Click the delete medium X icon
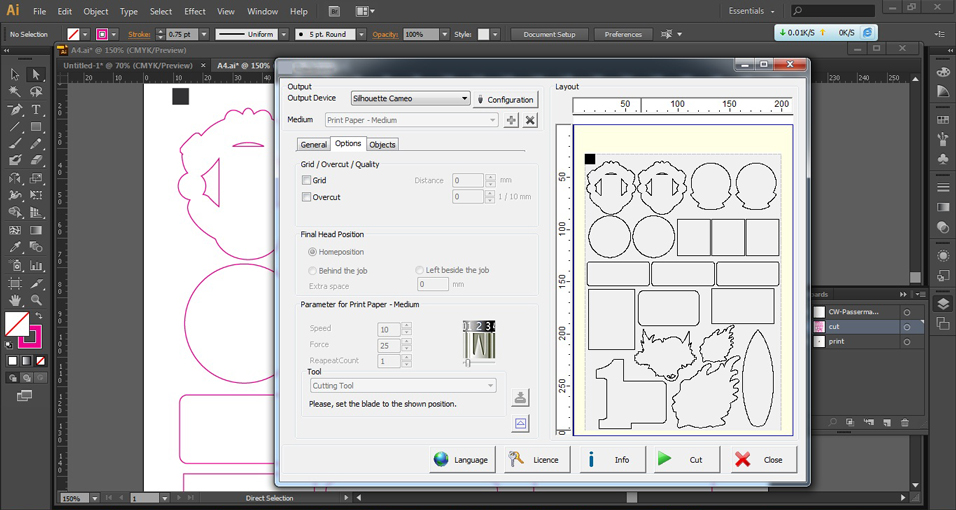This screenshot has width=956, height=510. [x=530, y=120]
